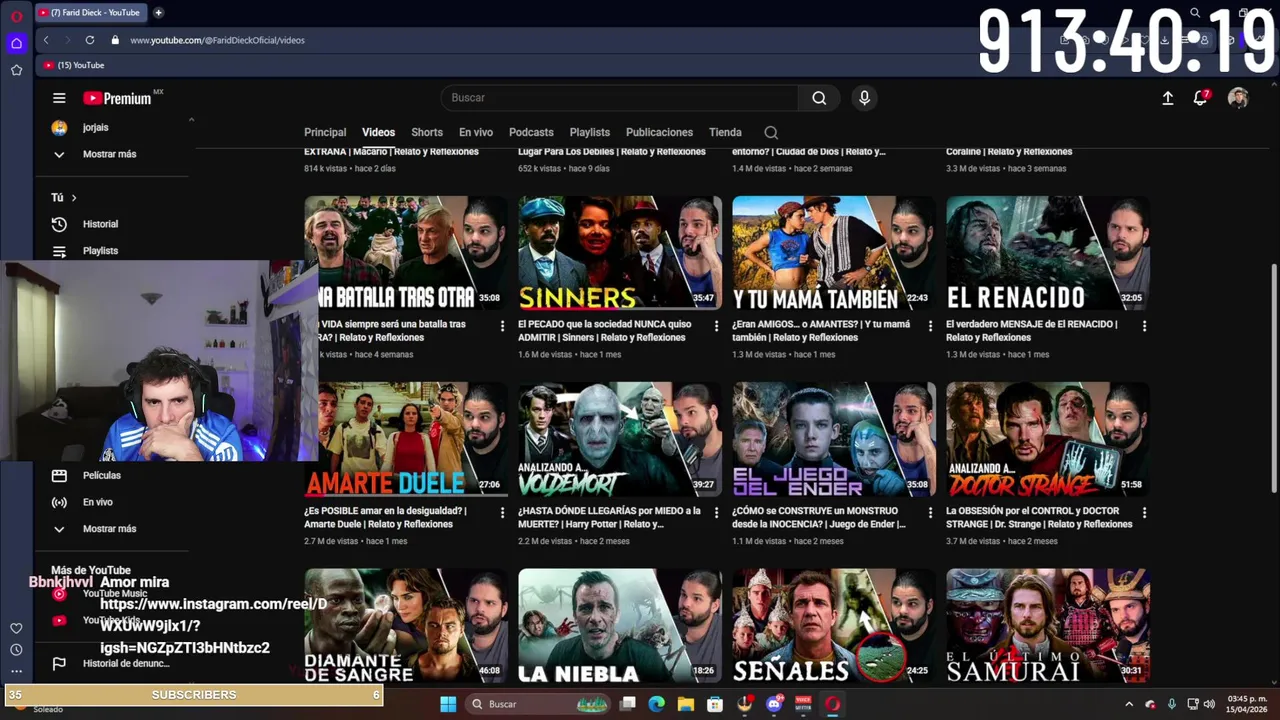The height and width of the screenshot is (720, 1280).
Task: Click the browser address bar URL
Action: coord(217,40)
